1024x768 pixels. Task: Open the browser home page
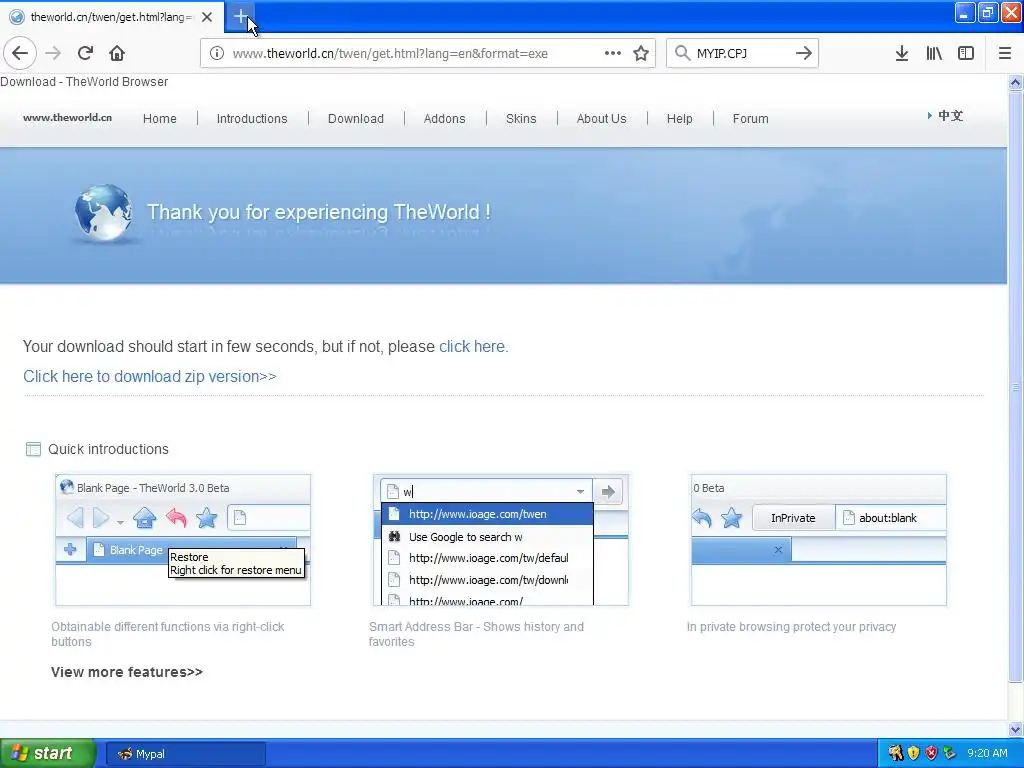click(117, 54)
